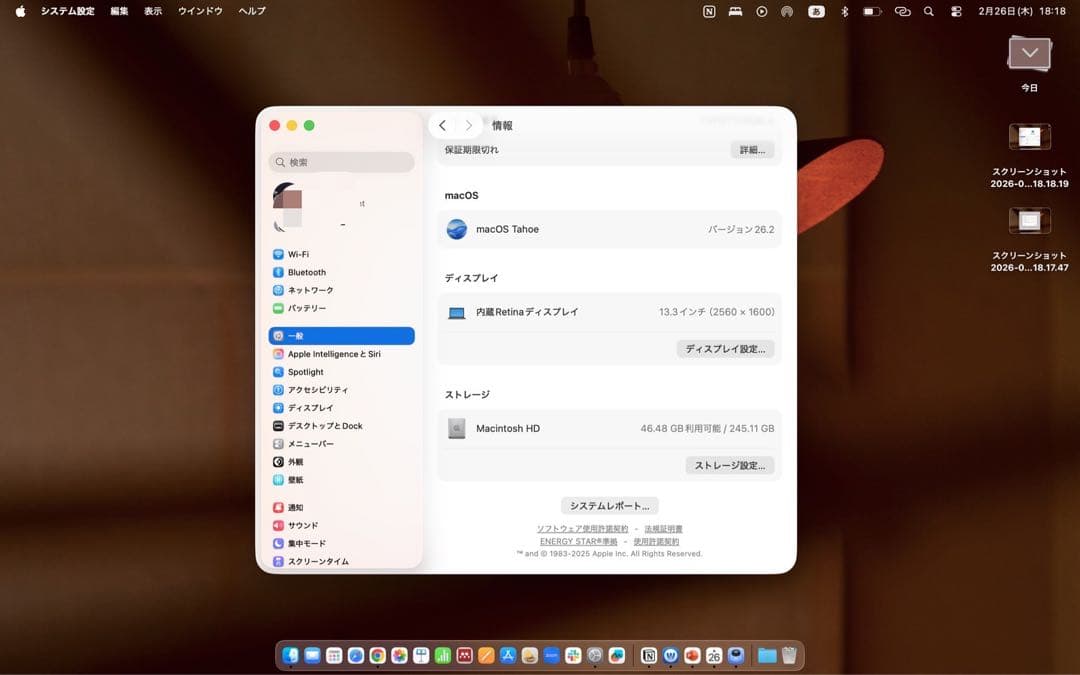Image resolution: width=1080 pixels, height=675 pixels.
Task: Go back with the left chevron
Action: [x=442, y=125]
